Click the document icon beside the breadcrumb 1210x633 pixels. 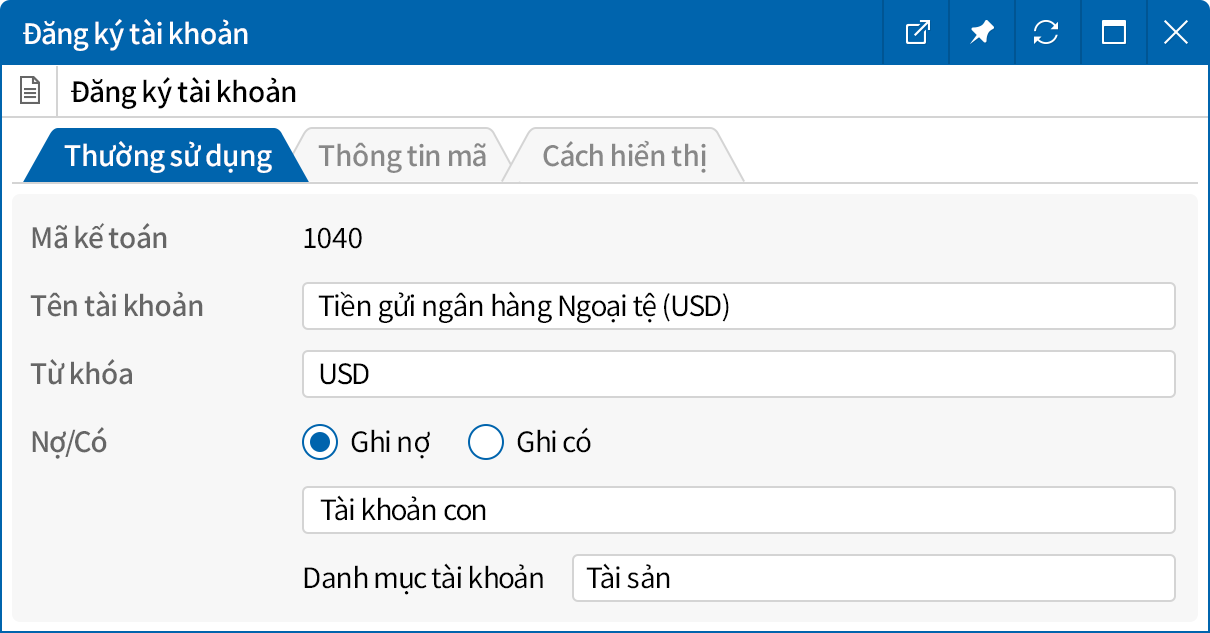point(30,90)
